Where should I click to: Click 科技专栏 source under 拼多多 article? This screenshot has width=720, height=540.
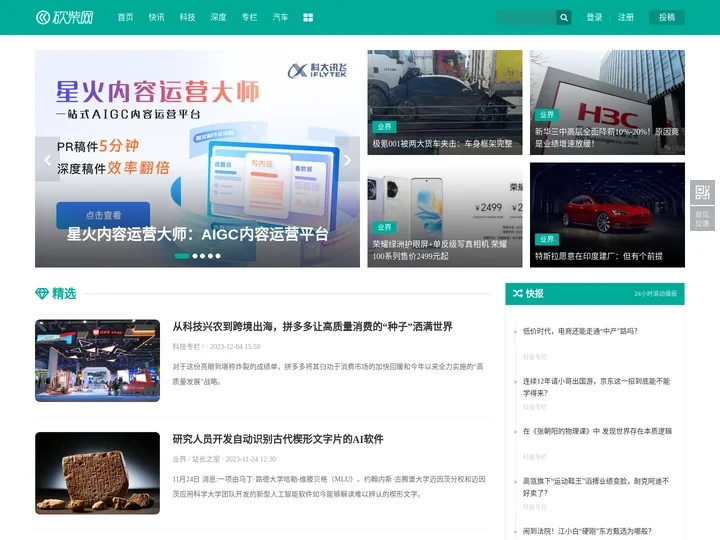pos(186,347)
